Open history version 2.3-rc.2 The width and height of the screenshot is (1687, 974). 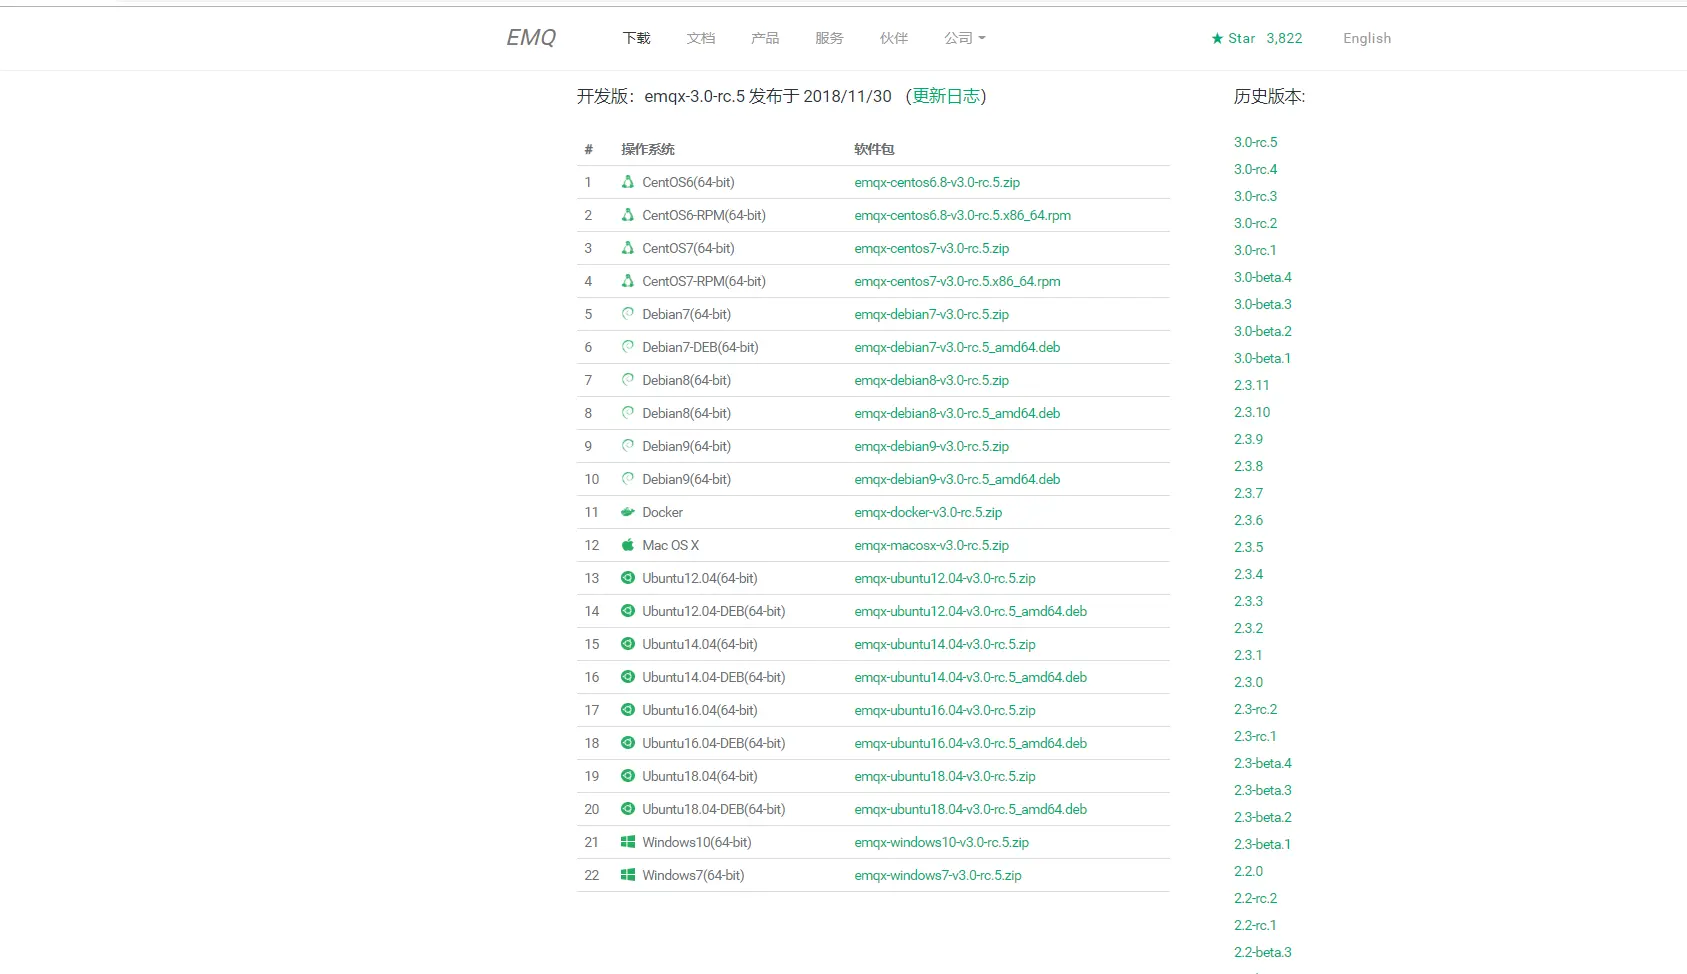point(1256,709)
